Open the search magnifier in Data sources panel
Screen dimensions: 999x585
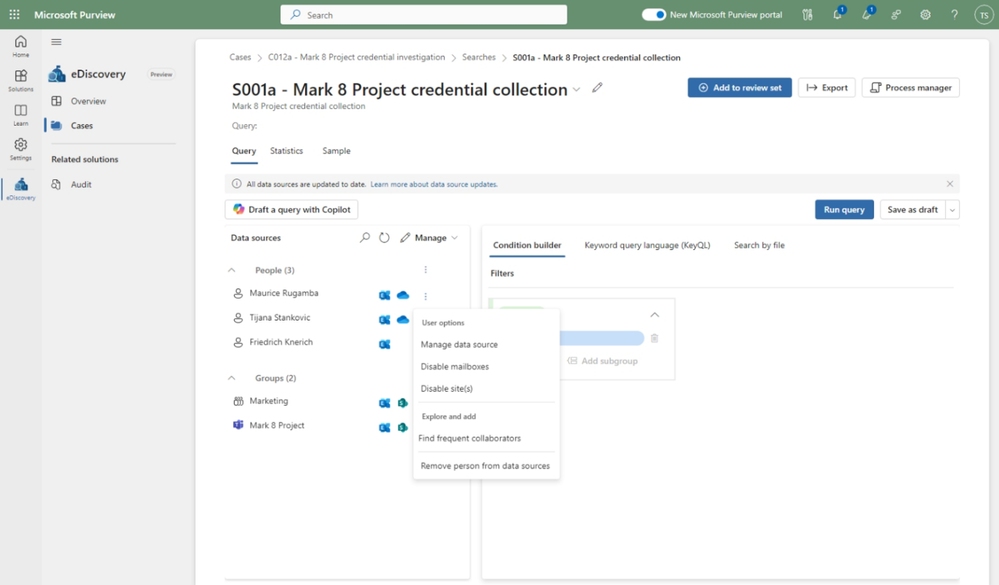(x=365, y=237)
